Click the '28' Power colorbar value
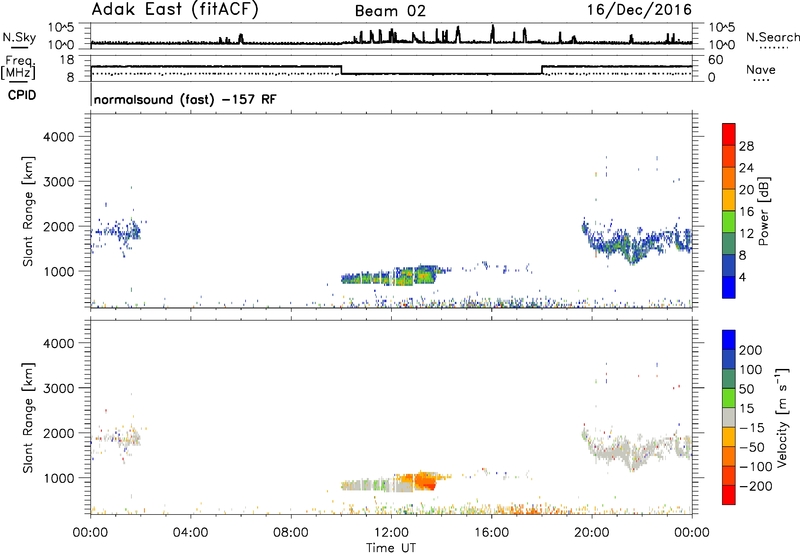The height and width of the screenshot is (554, 800). coord(746,146)
